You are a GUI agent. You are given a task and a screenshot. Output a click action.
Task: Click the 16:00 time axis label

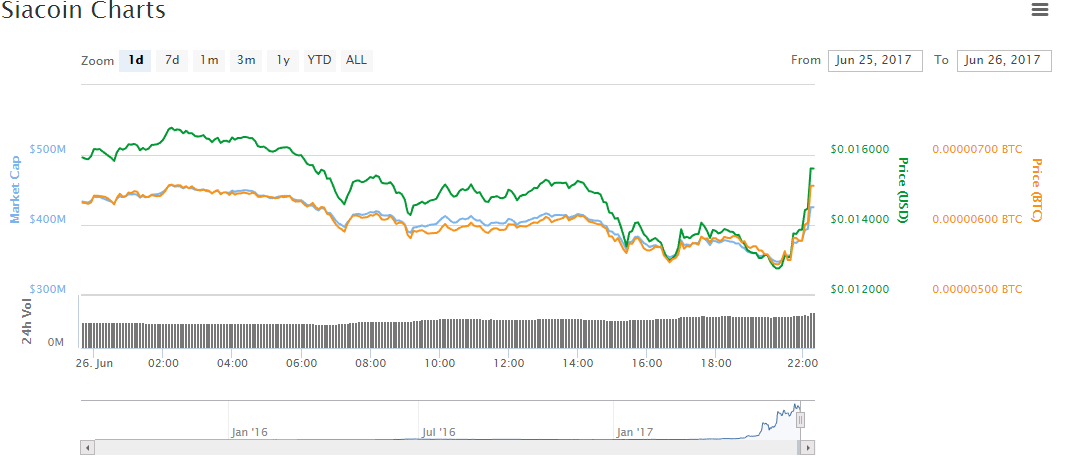(647, 362)
